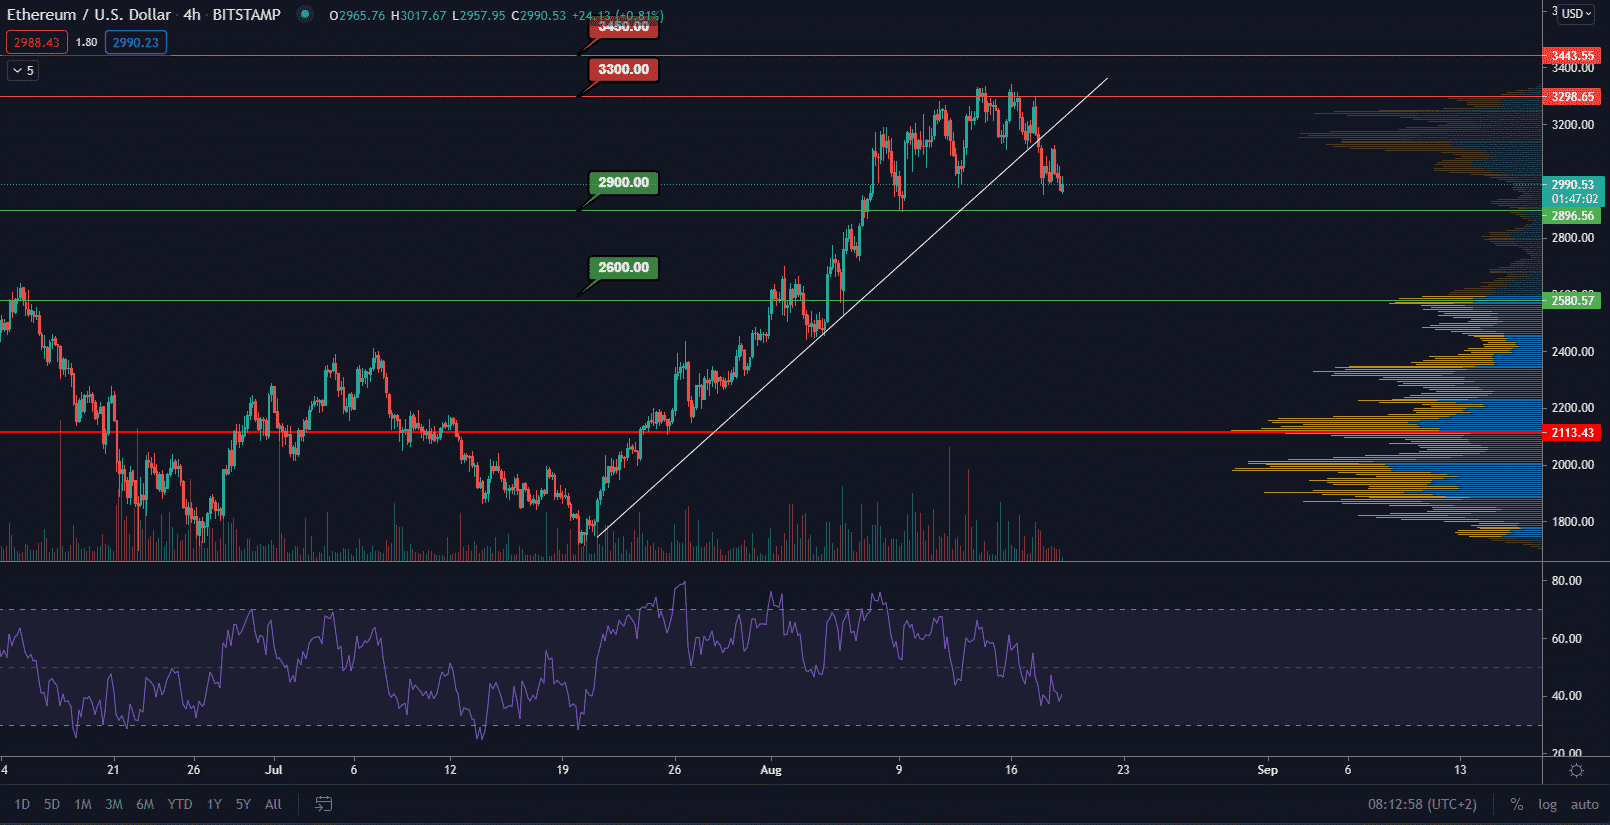
Task: Click the red sell price 2988.43 button
Action: point(36,43)
